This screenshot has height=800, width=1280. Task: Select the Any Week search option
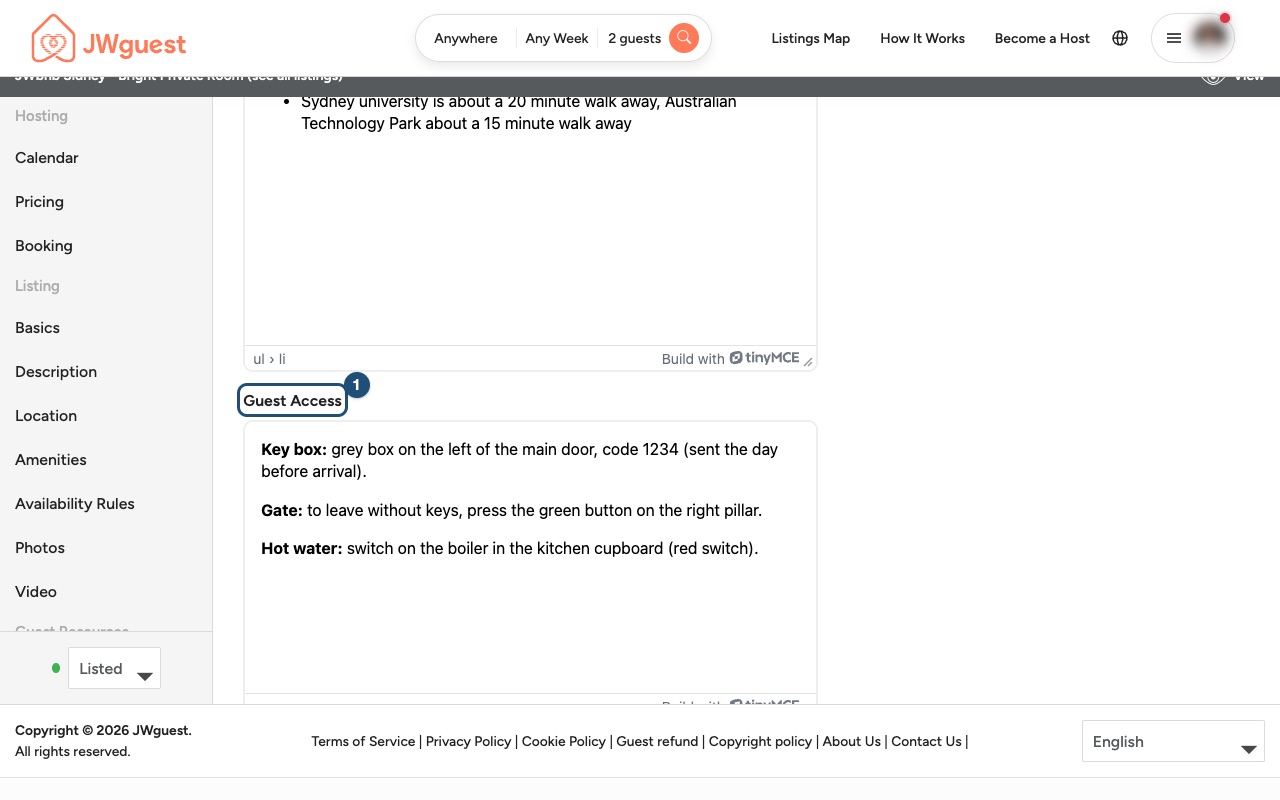[557, 38]
